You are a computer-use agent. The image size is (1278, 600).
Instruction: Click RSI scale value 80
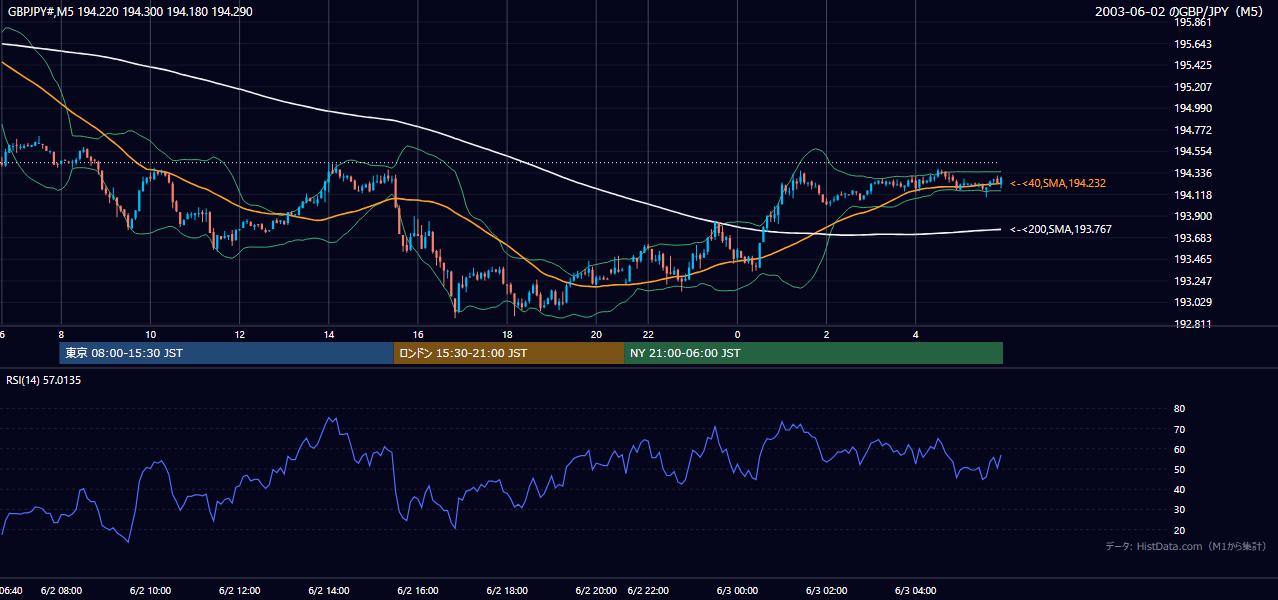[1179, 409]
